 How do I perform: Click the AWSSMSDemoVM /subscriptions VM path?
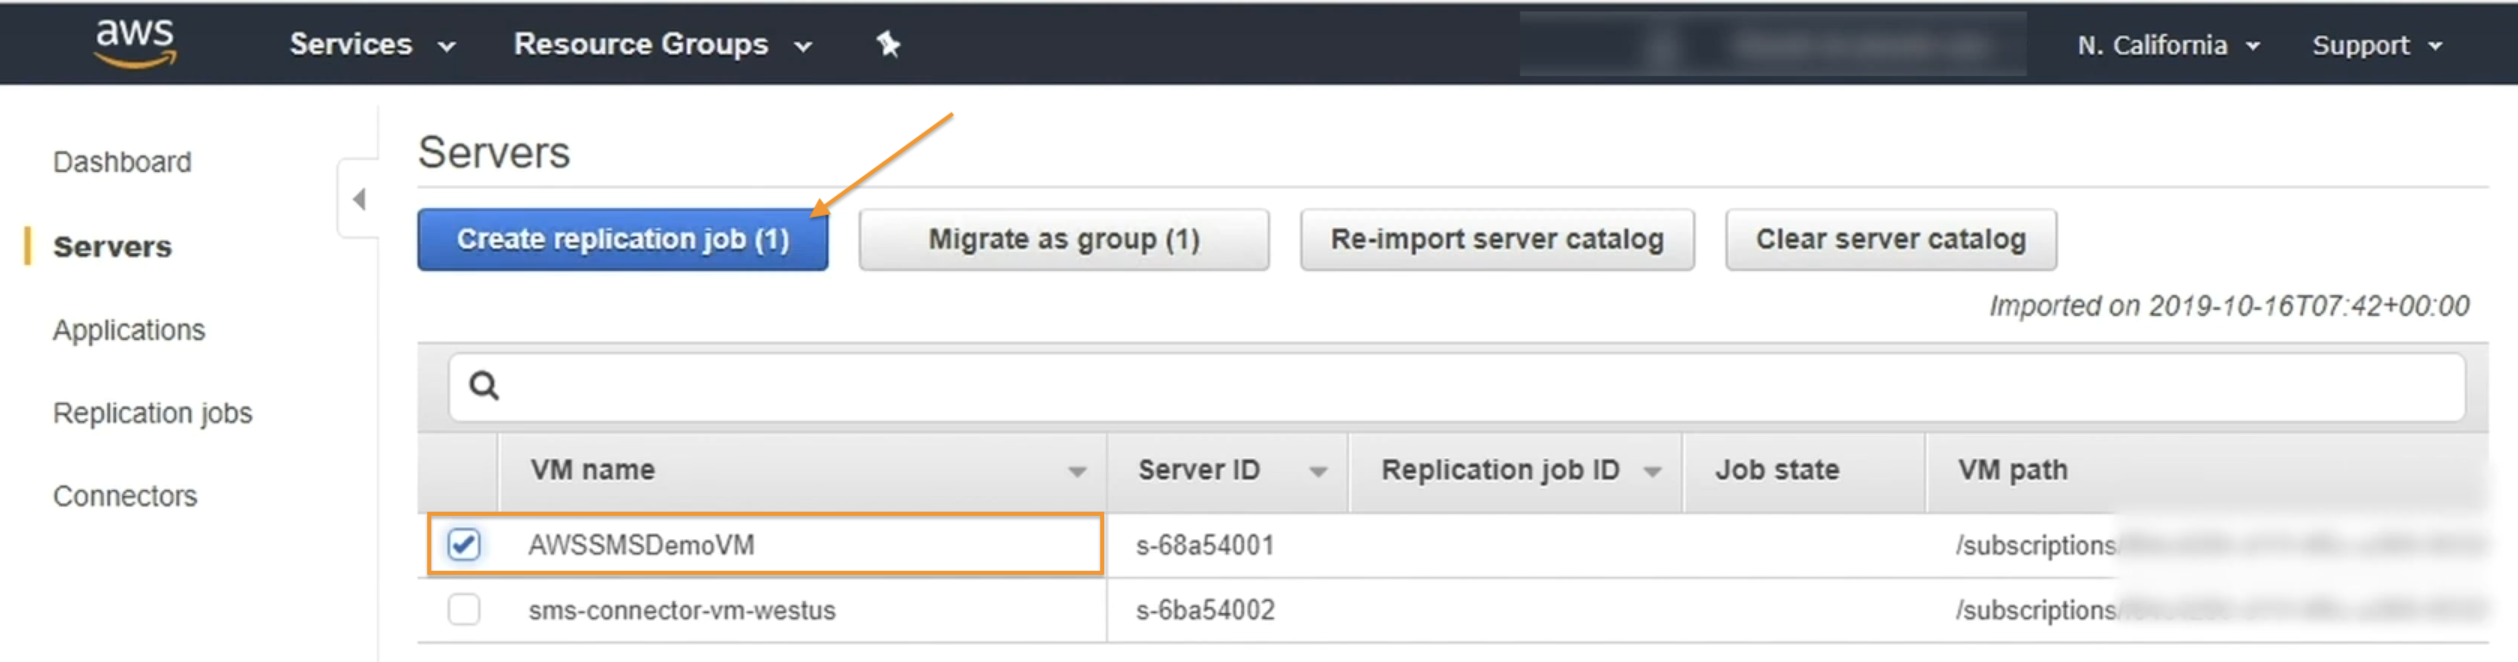point(2036,545)
